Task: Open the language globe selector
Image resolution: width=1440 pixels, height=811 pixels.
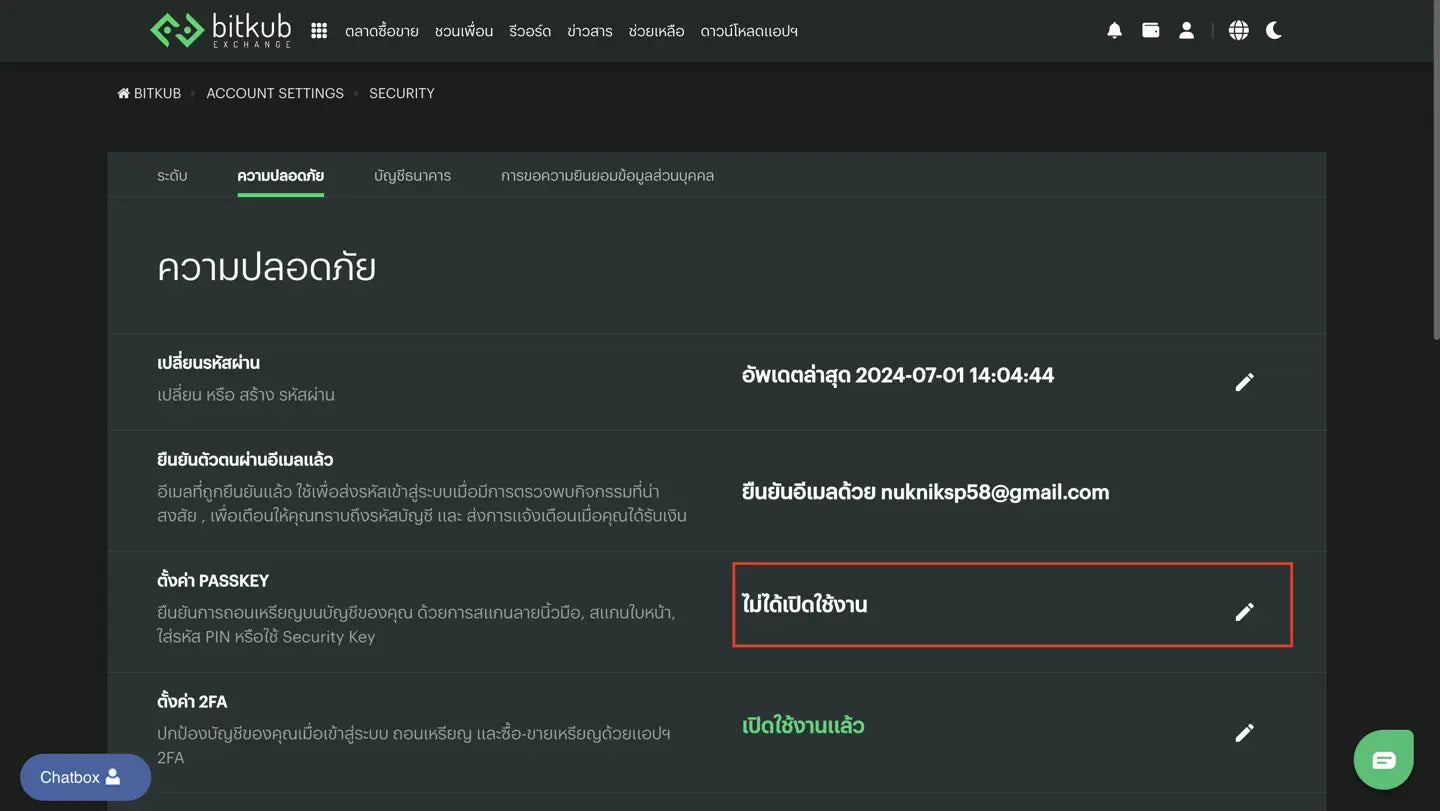Action: (x=1238, y=30)
